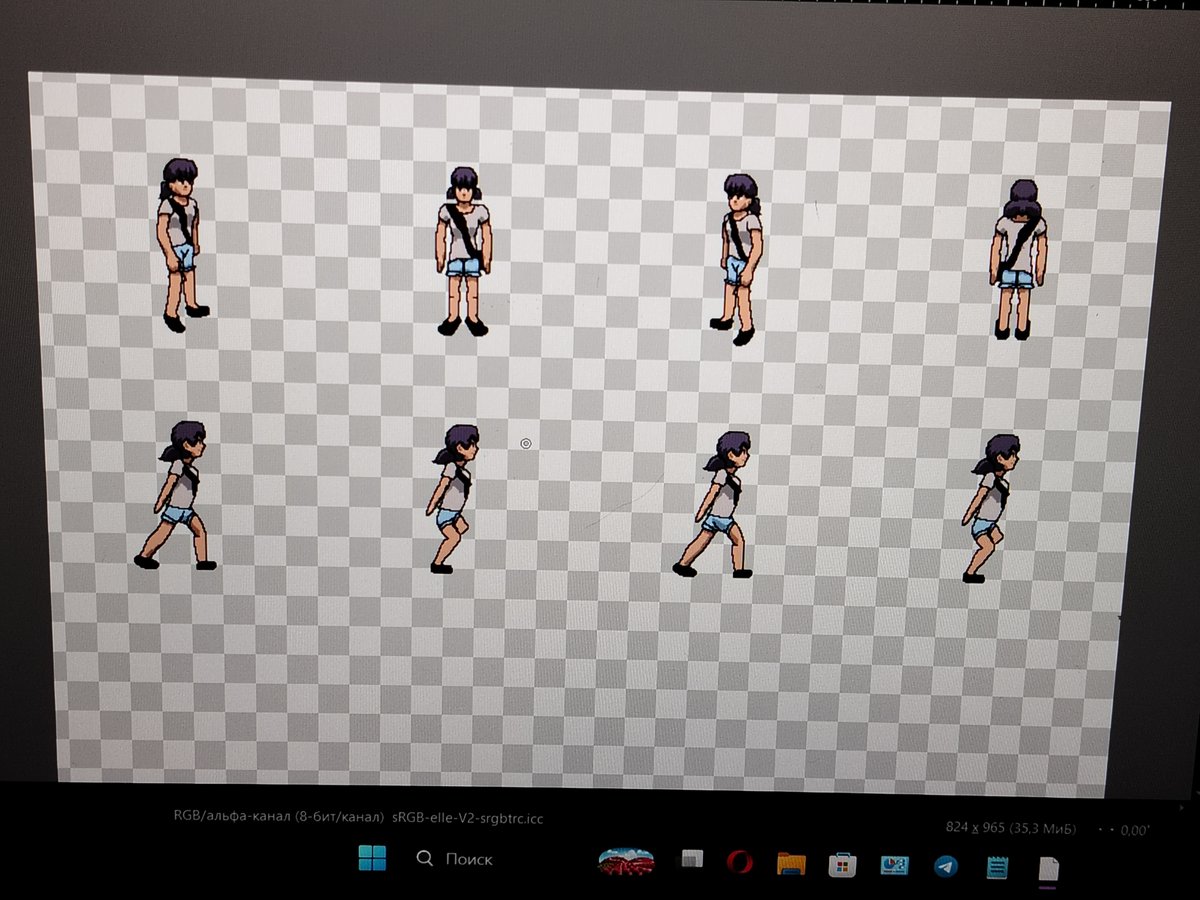Image resolution: width=1200 pixels, height=900 pixels.
Task: Open File Explorer from the taskbar
Action: pos(791,863)
